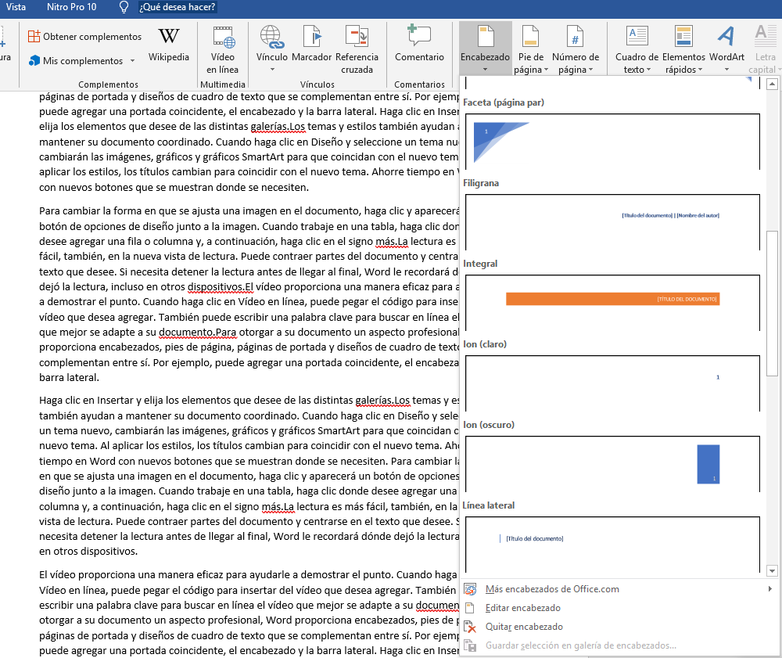782x658 pixels.
Task: Expand the Pie de página dropdown
Action: tap(530, 49)
